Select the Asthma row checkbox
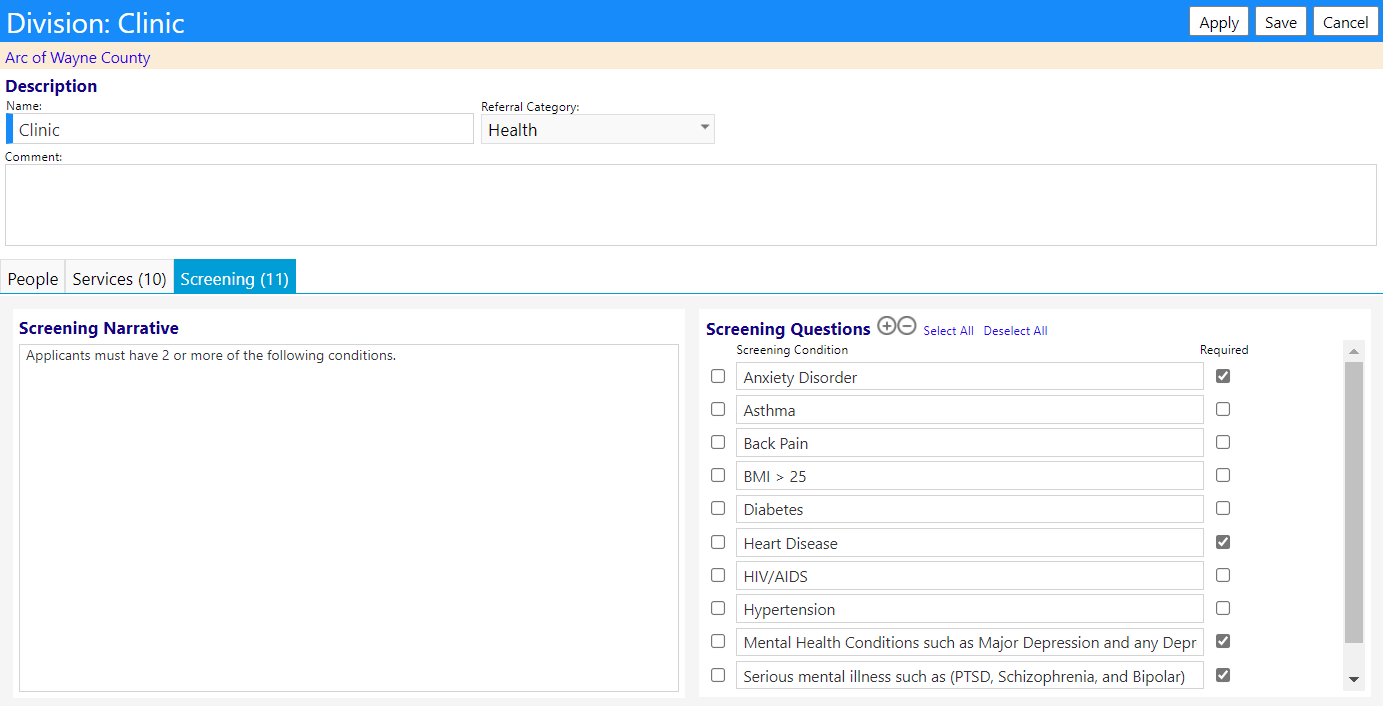1383x706 pixels. point(718,409)
